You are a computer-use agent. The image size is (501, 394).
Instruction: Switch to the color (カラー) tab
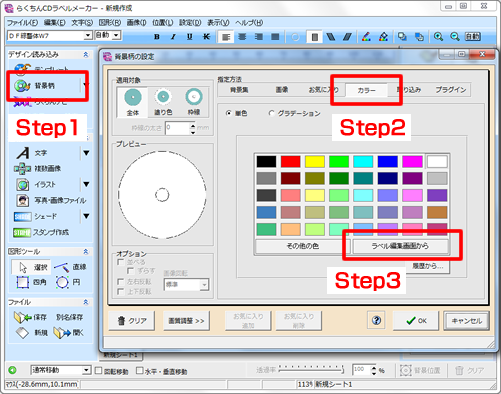click(x=366, y=90)
